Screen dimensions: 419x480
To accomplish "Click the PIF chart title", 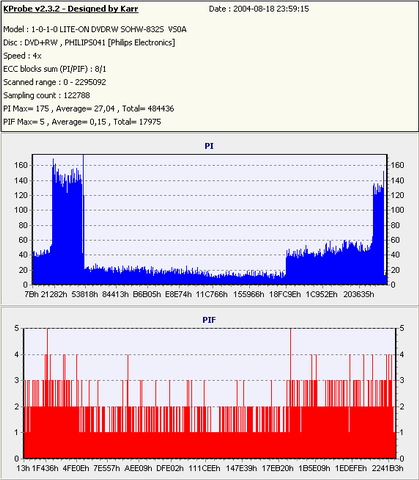I will (x=209, y=320).
